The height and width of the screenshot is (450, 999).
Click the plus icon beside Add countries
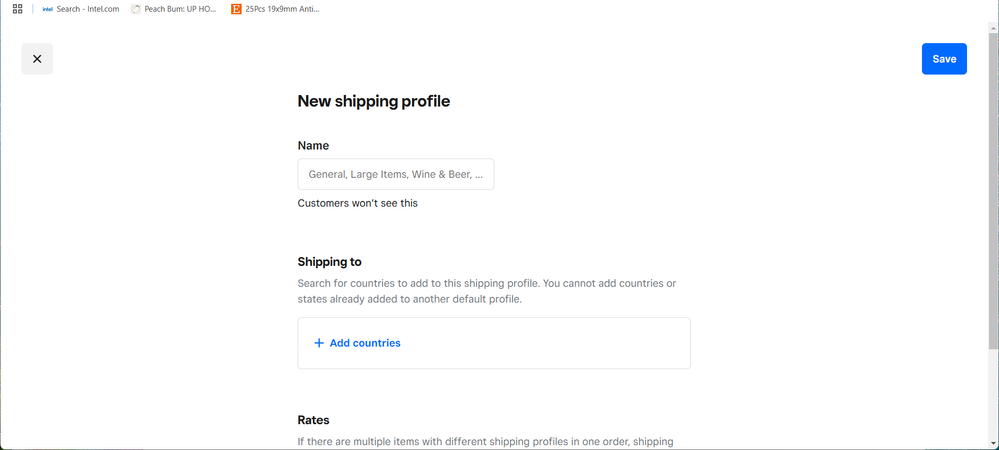319,343
